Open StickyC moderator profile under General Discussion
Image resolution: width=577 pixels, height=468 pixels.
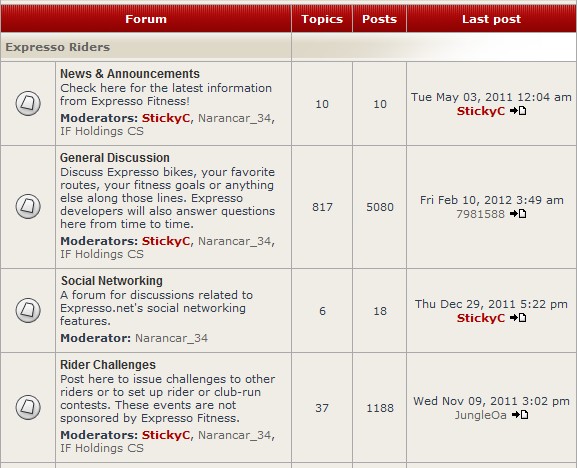pos(166,241)
